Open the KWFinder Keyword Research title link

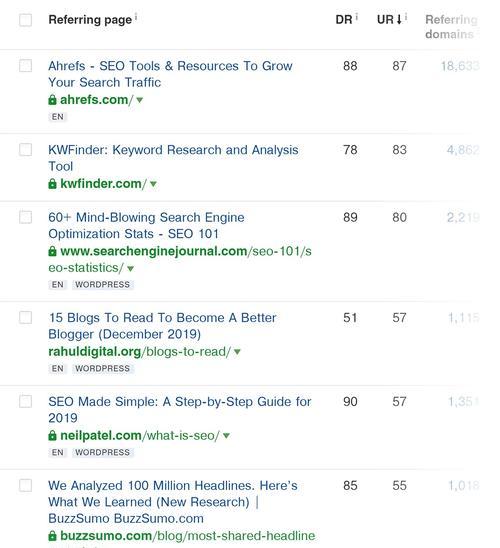coord(173,158)
